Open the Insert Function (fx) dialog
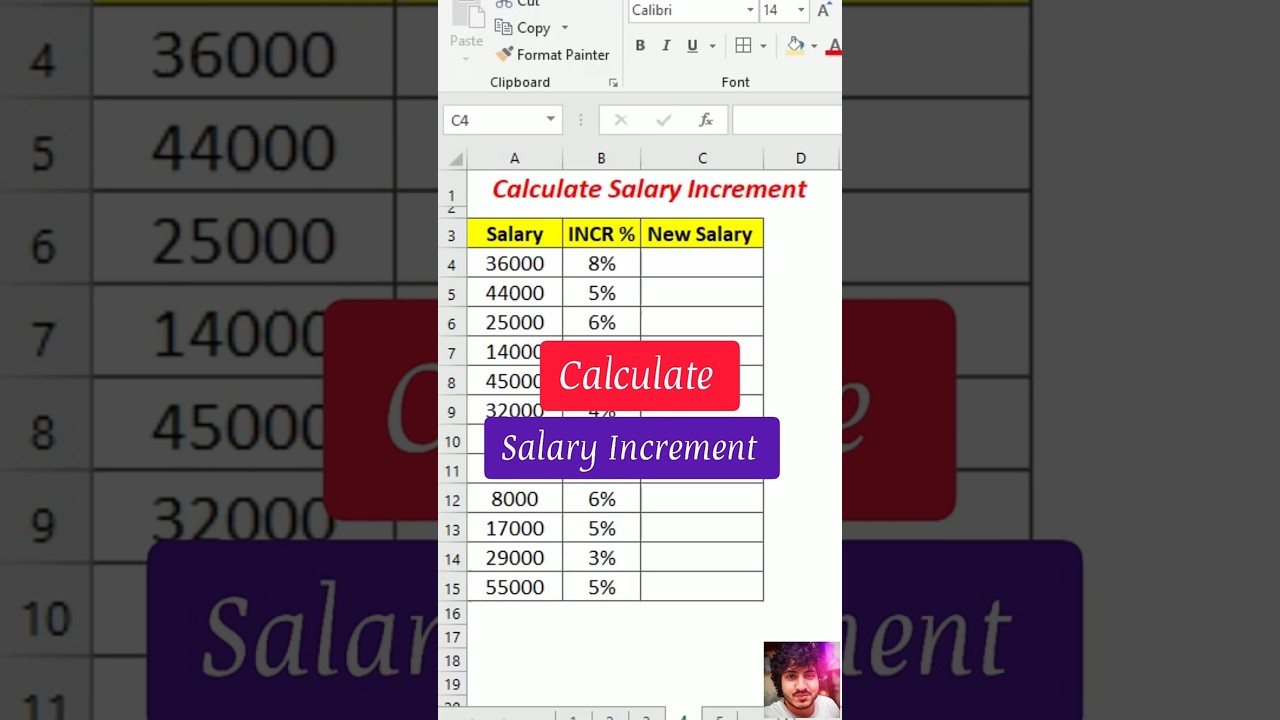Screen dimensions: 1280x720 click(x=706, y=119)
